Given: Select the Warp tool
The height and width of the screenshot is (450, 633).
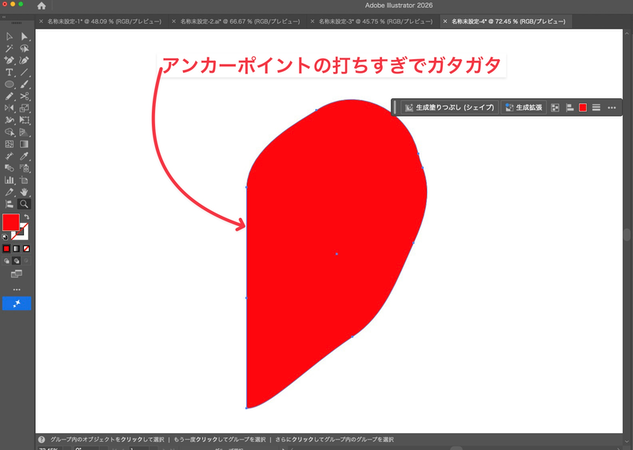Looking at the screenshot, I should pyautogui.click(x=9, y=120).
